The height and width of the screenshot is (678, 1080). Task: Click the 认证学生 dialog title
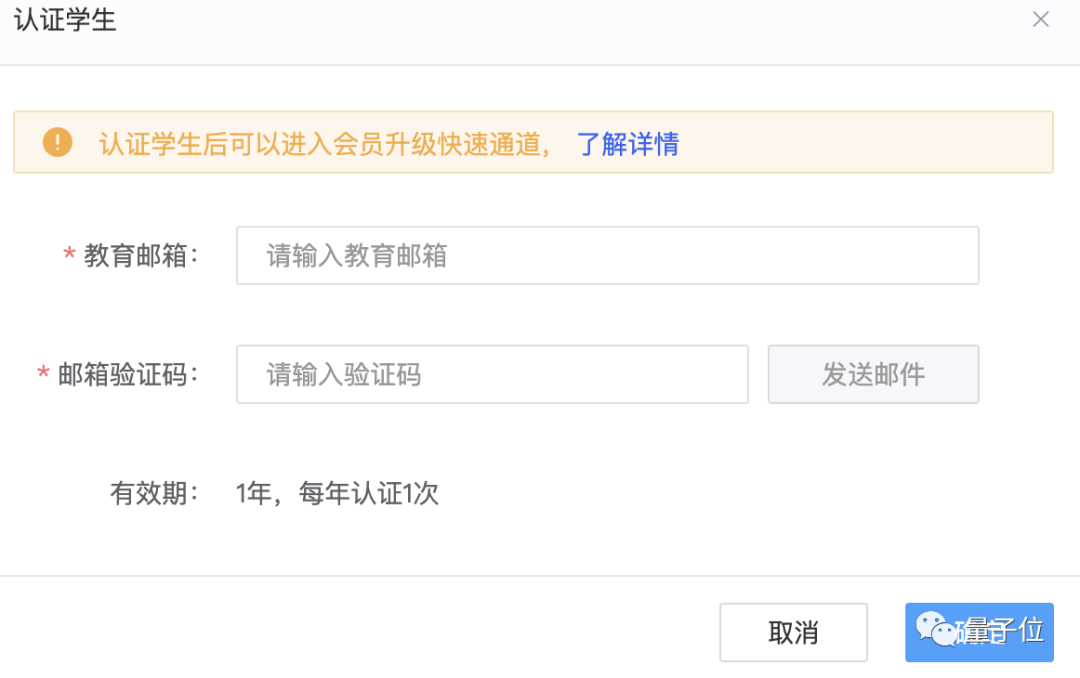[64, 20]
